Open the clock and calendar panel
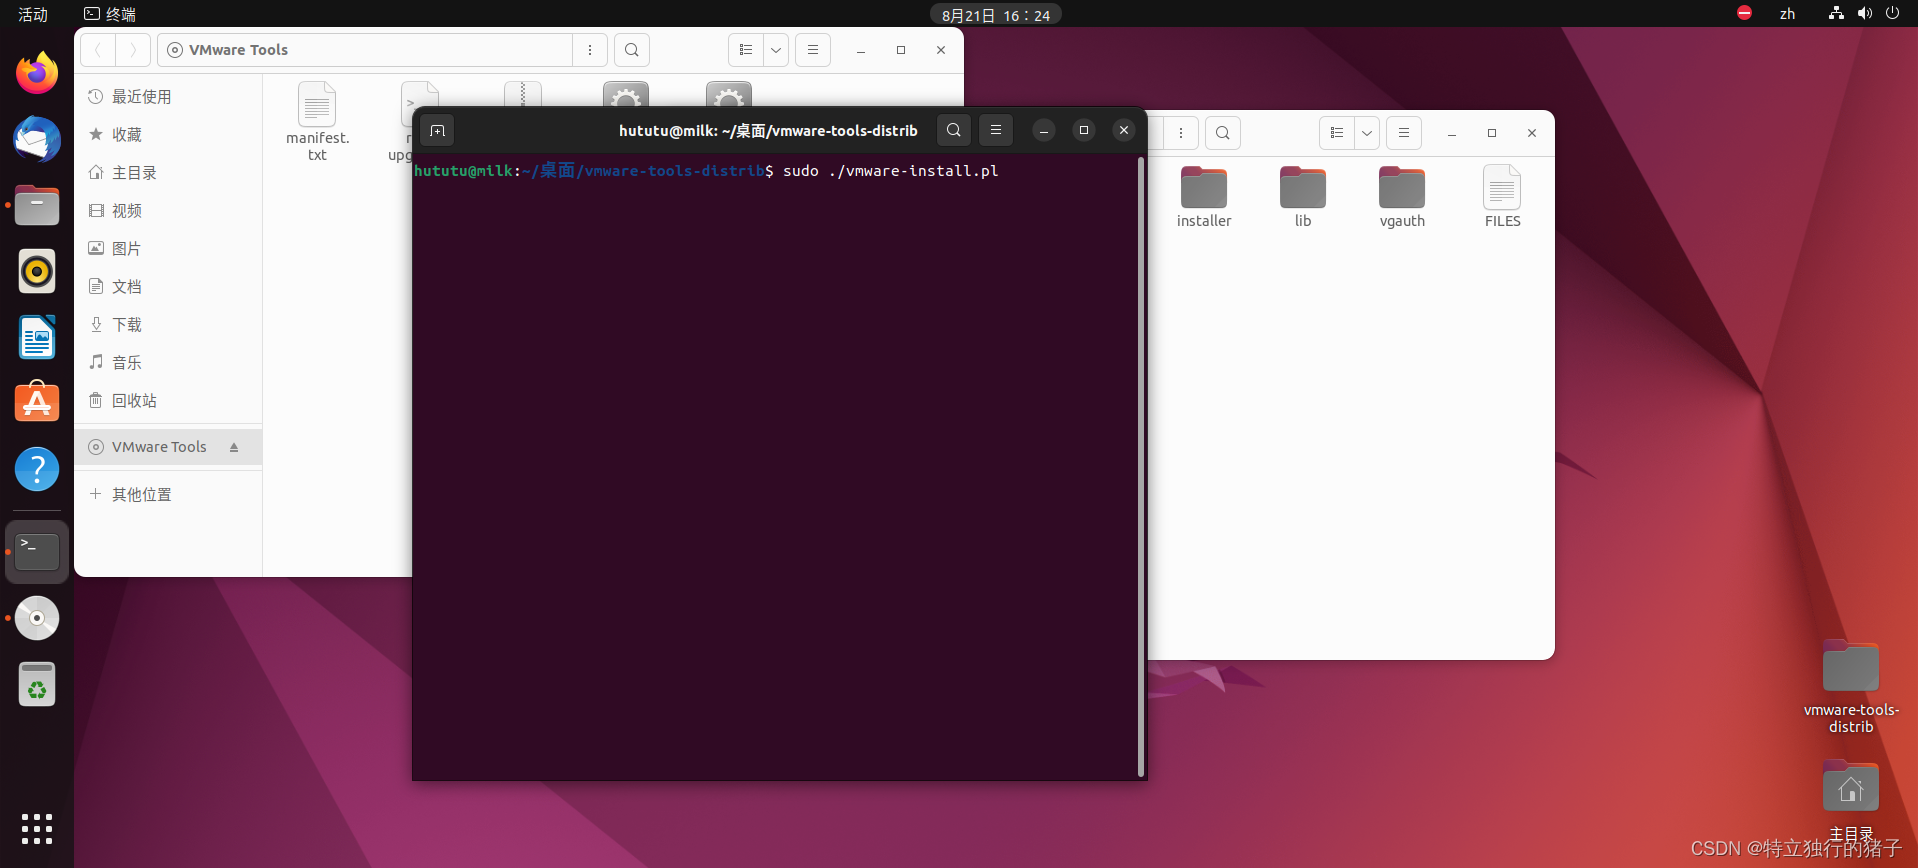1918x868 pixels. tap(996, 15)
